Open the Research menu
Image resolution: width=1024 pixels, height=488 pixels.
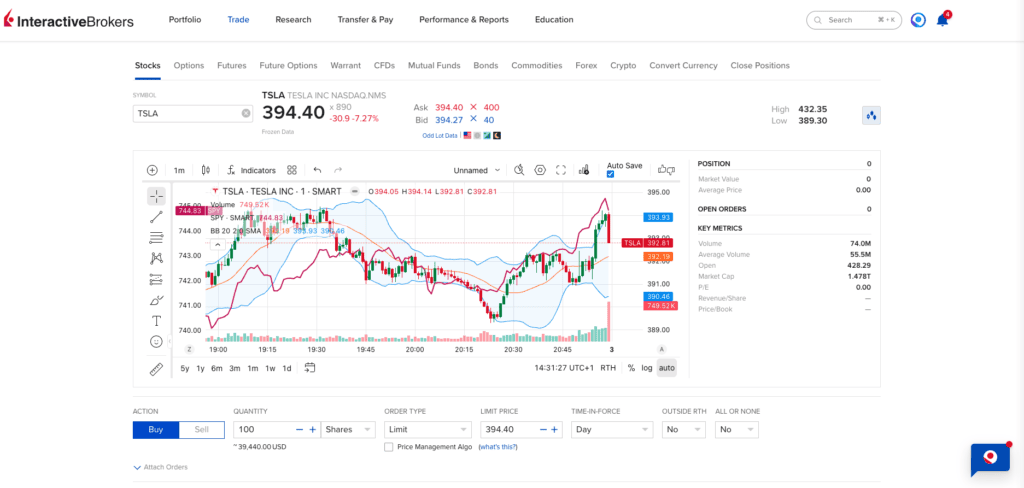click(293, 20)
